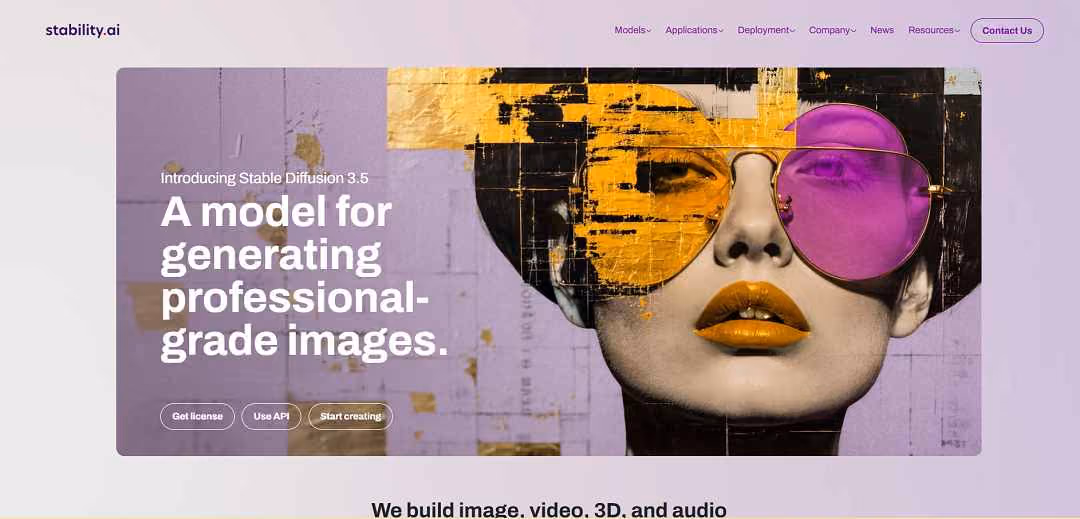
Task: Click the Contact Us button
Action: coord(1007,30)
